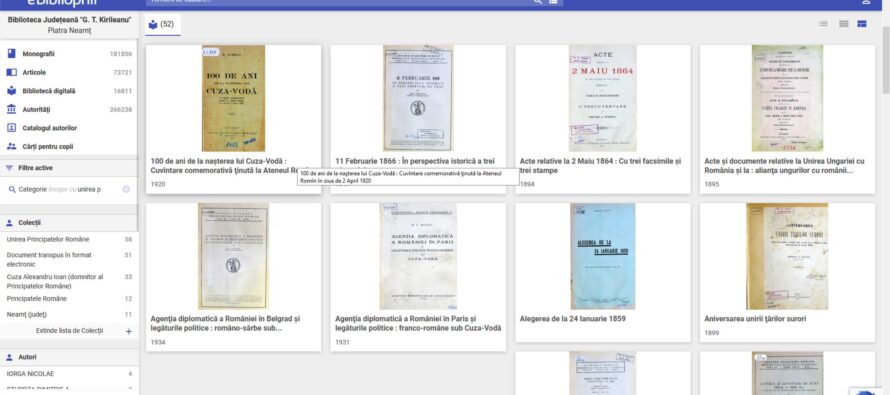
Task: Click the Filtre active panel header
Action: pyautogui.click(x=69, y=169)
